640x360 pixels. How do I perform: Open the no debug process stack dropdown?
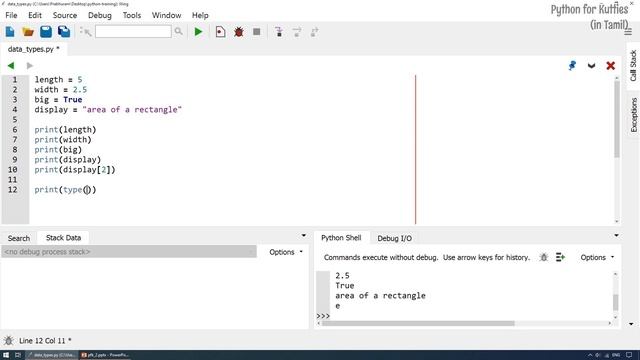129,251
